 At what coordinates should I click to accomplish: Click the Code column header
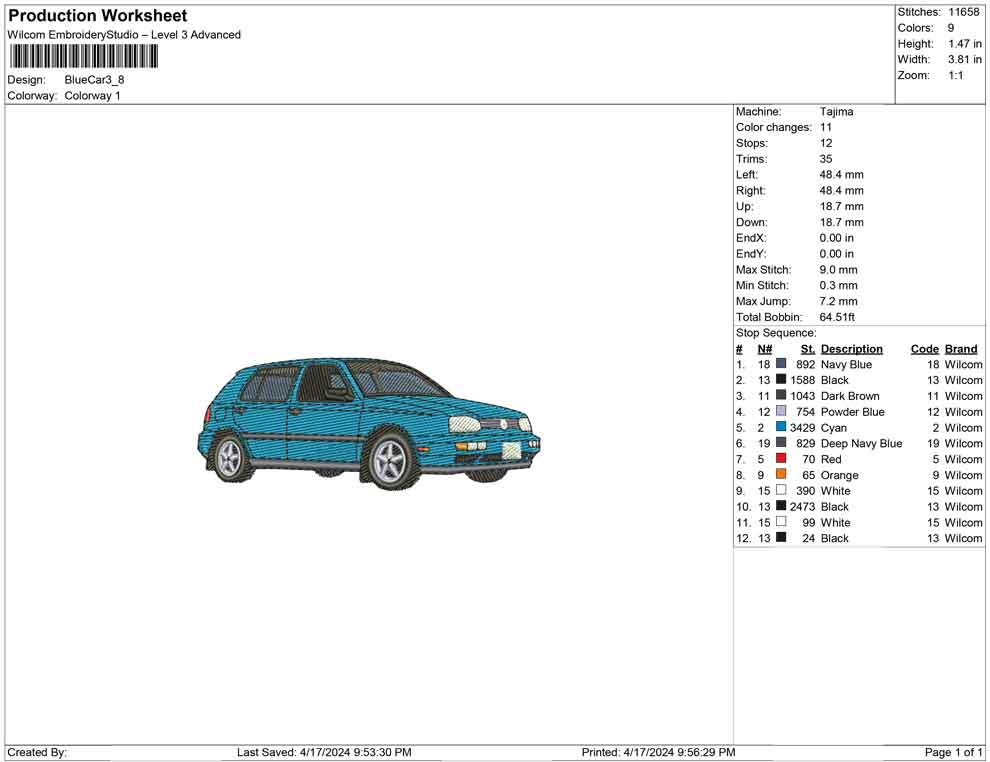924,349
